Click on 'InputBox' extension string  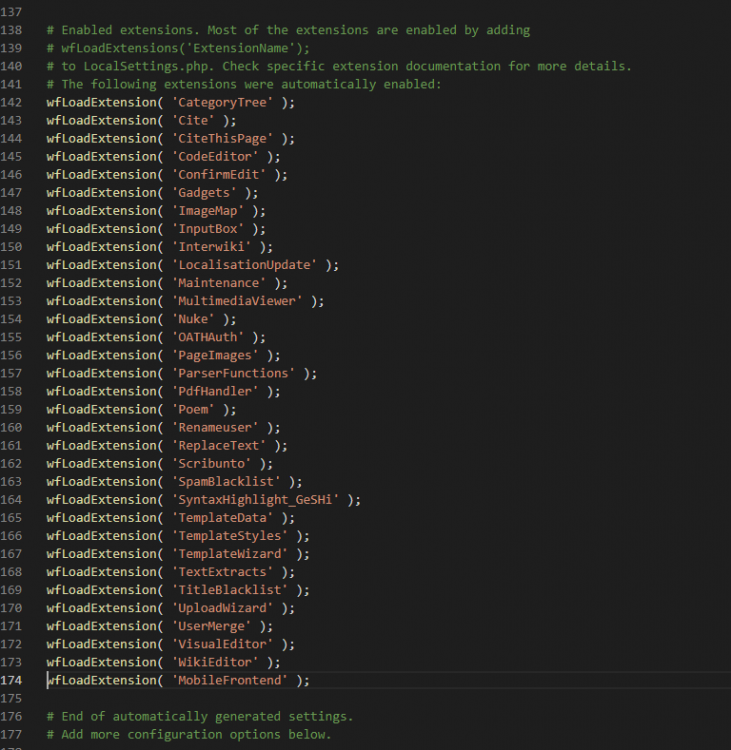coord(208,229)
